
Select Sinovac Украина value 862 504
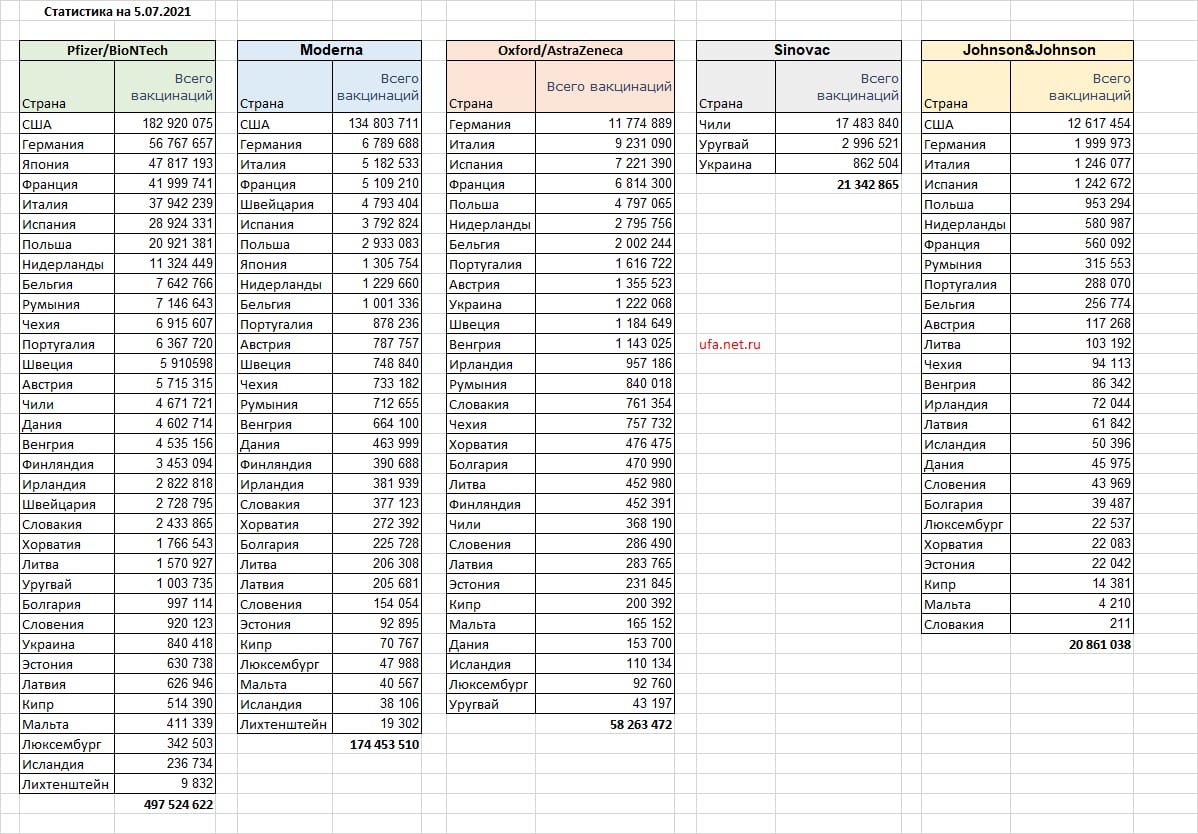click(x=838, y=163)
